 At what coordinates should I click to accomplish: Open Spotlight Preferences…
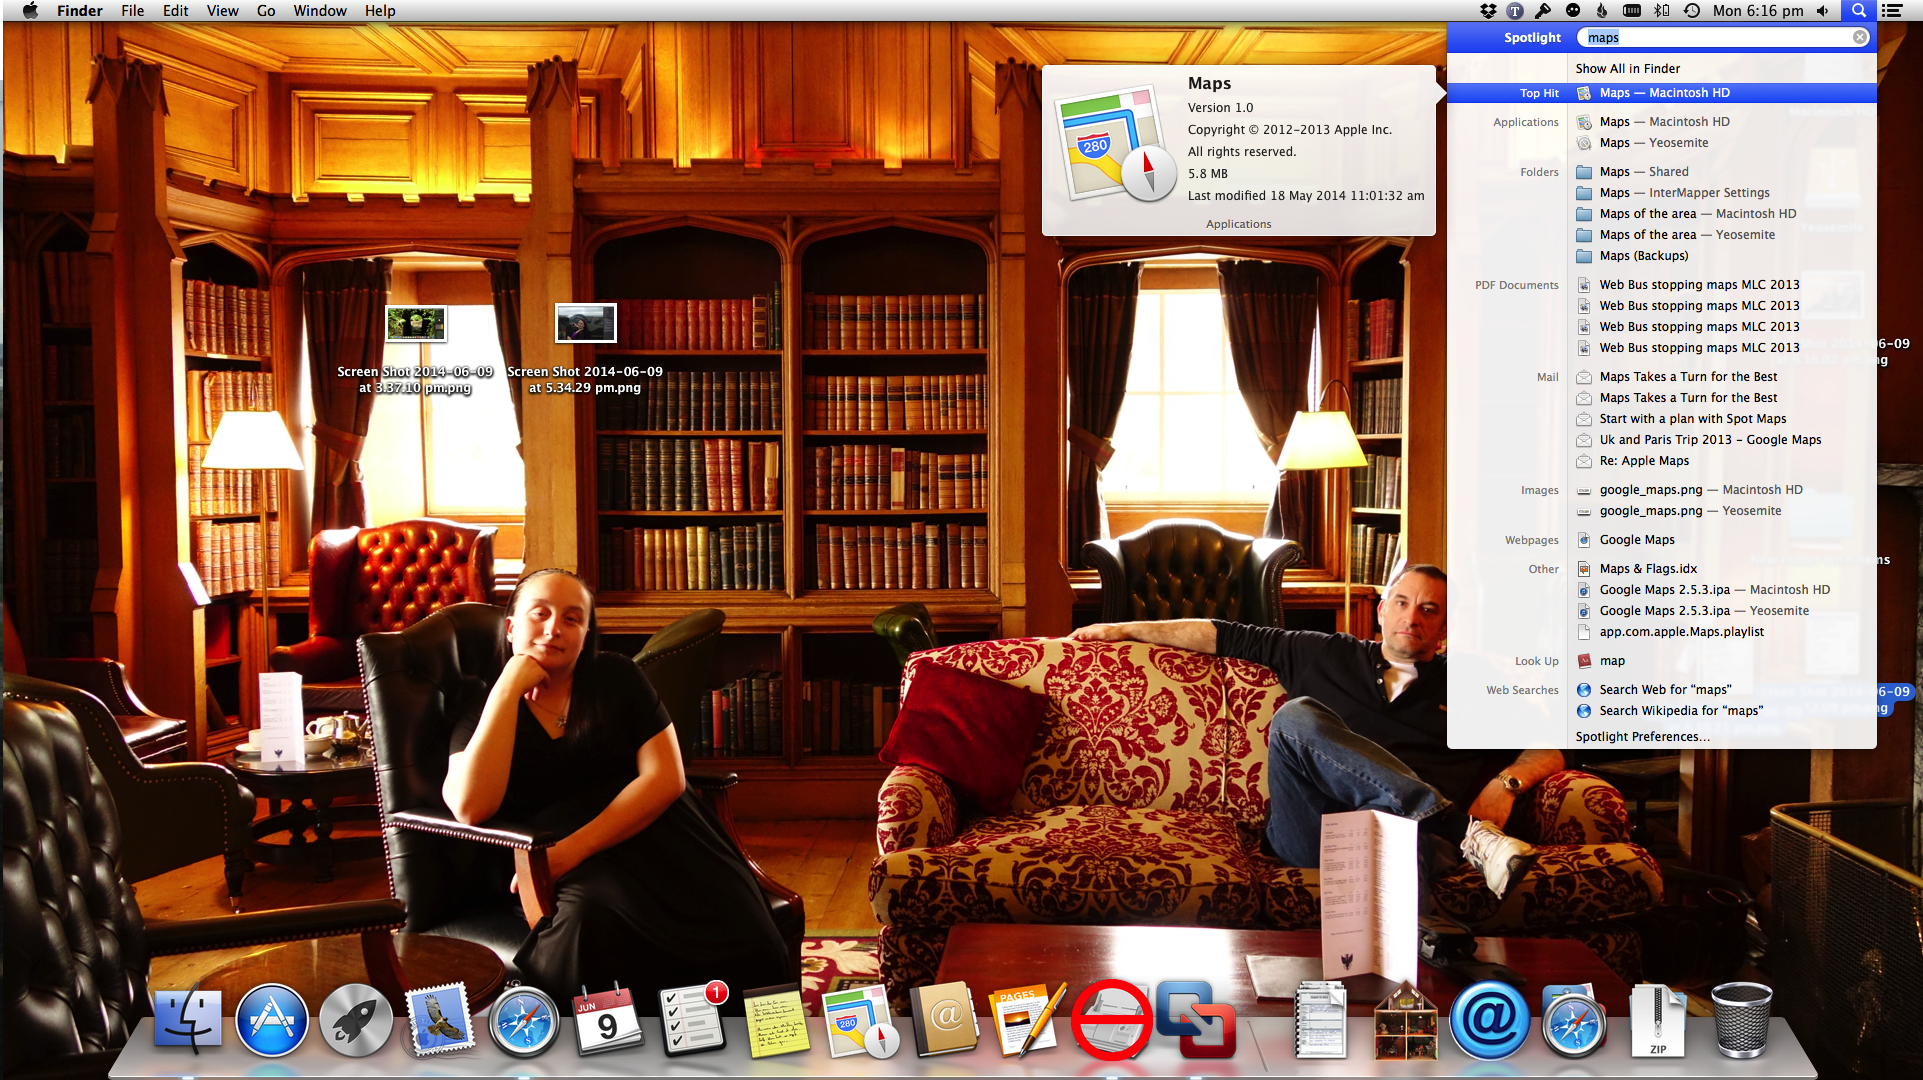[1642, 737]
